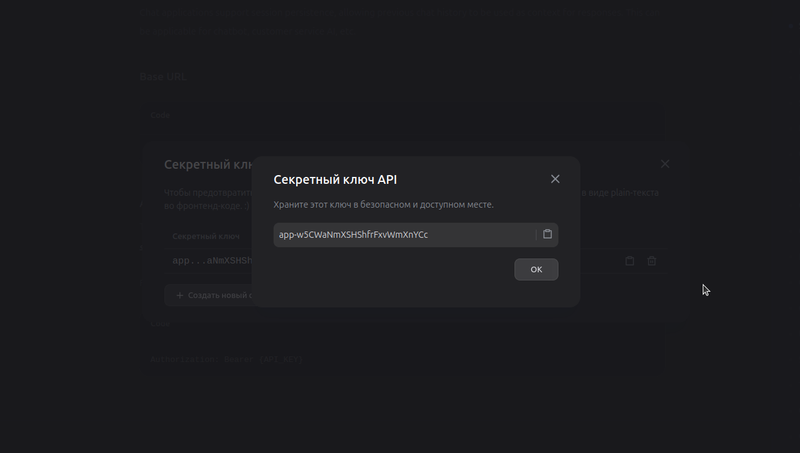Image resolution: width=800 pixels, height=453 pixels.
Task: Click the app...aNmXSHSh key row text
Action: coord(212,261)
